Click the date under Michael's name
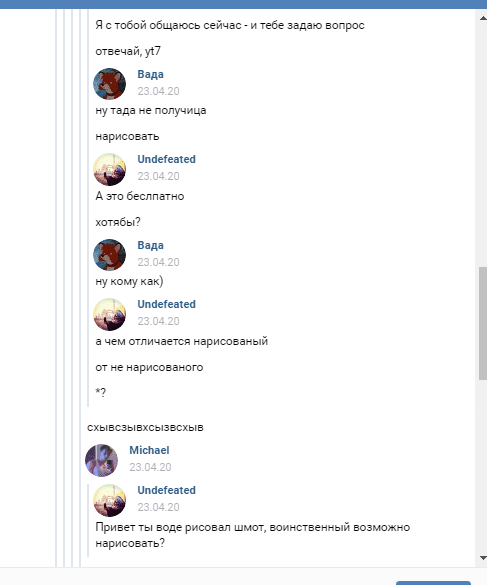Screen dimensions: 487x585 coord(150,467)
